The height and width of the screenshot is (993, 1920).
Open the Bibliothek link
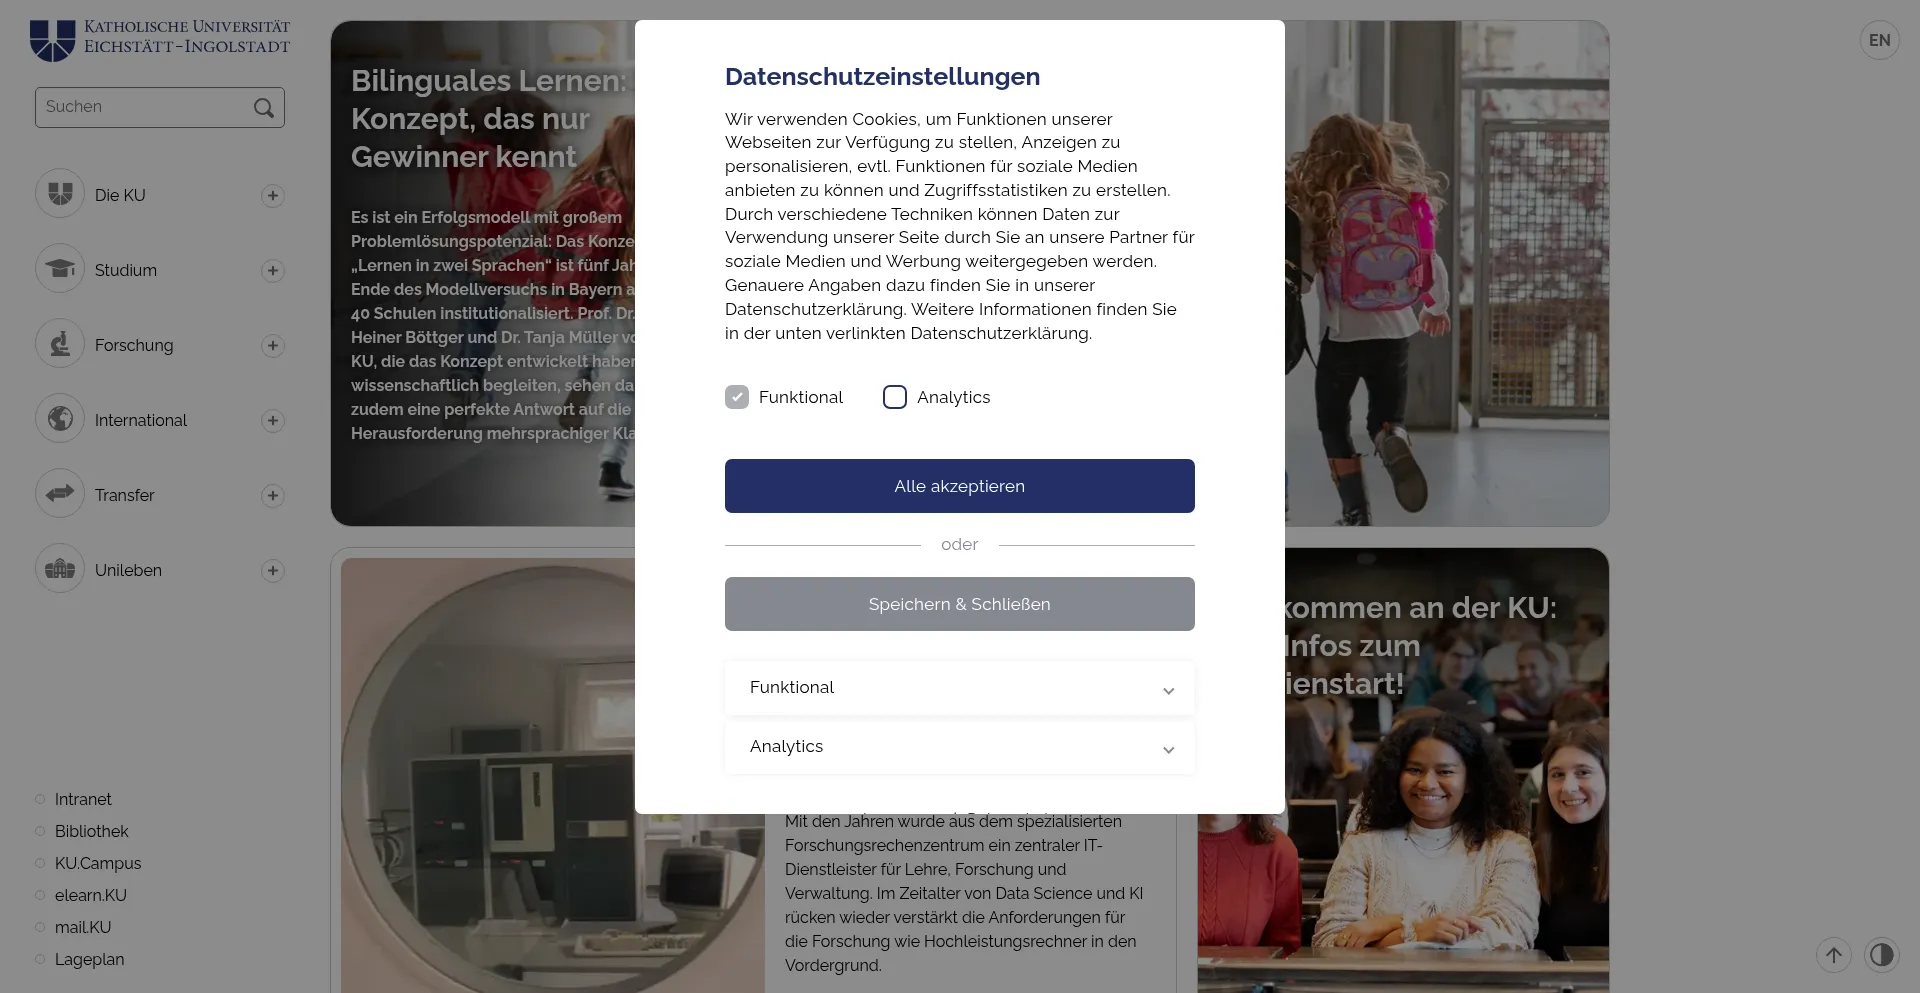(92, 831)
